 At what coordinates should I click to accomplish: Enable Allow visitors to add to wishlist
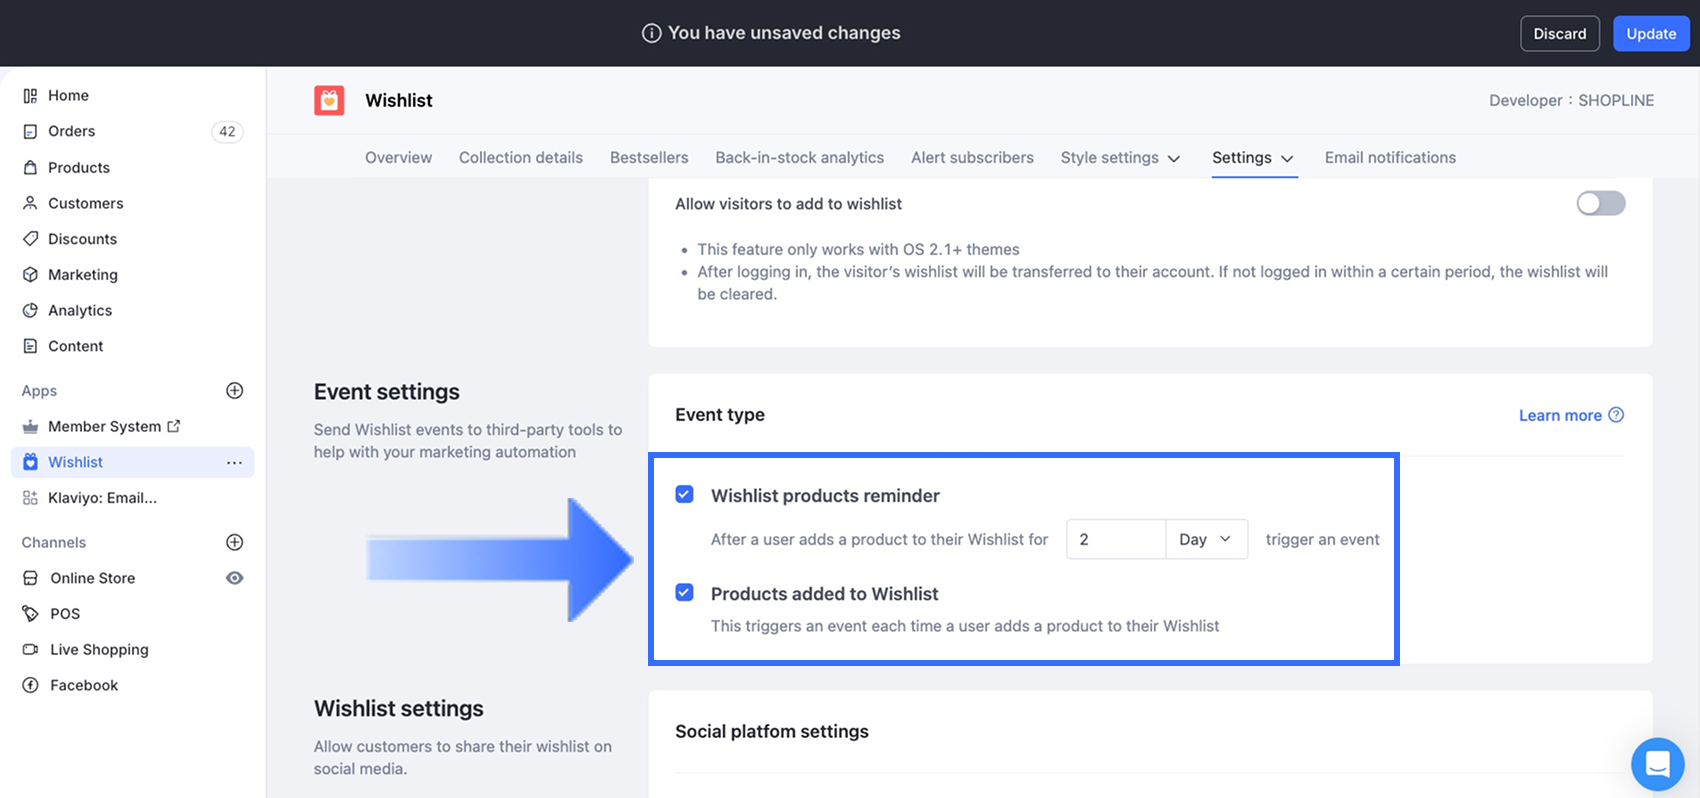pos(1600,204)
